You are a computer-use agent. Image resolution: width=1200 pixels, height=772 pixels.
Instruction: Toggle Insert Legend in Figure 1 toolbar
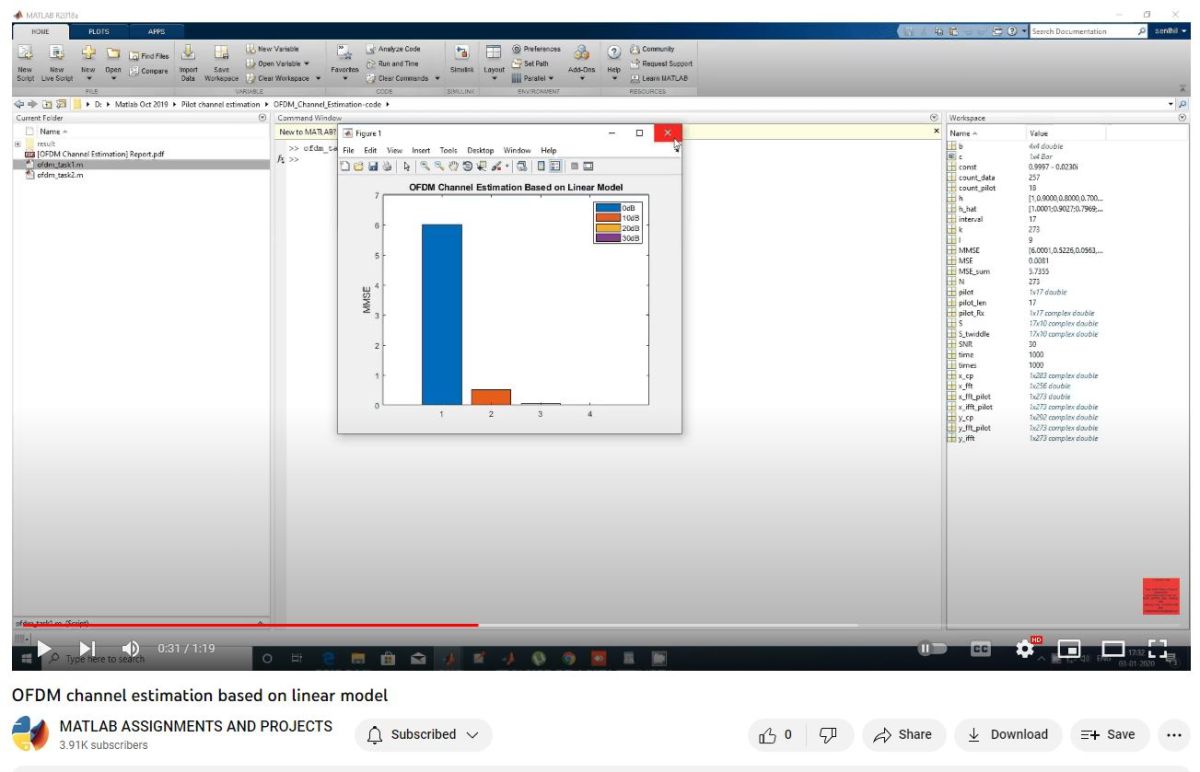coord(555,166)
